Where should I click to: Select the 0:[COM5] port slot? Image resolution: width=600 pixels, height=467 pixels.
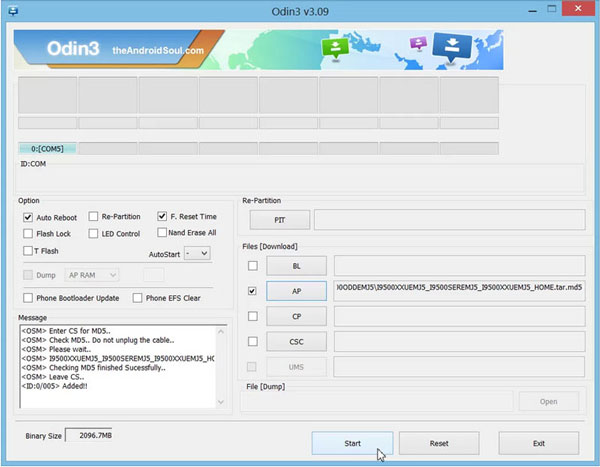(47, 149)
